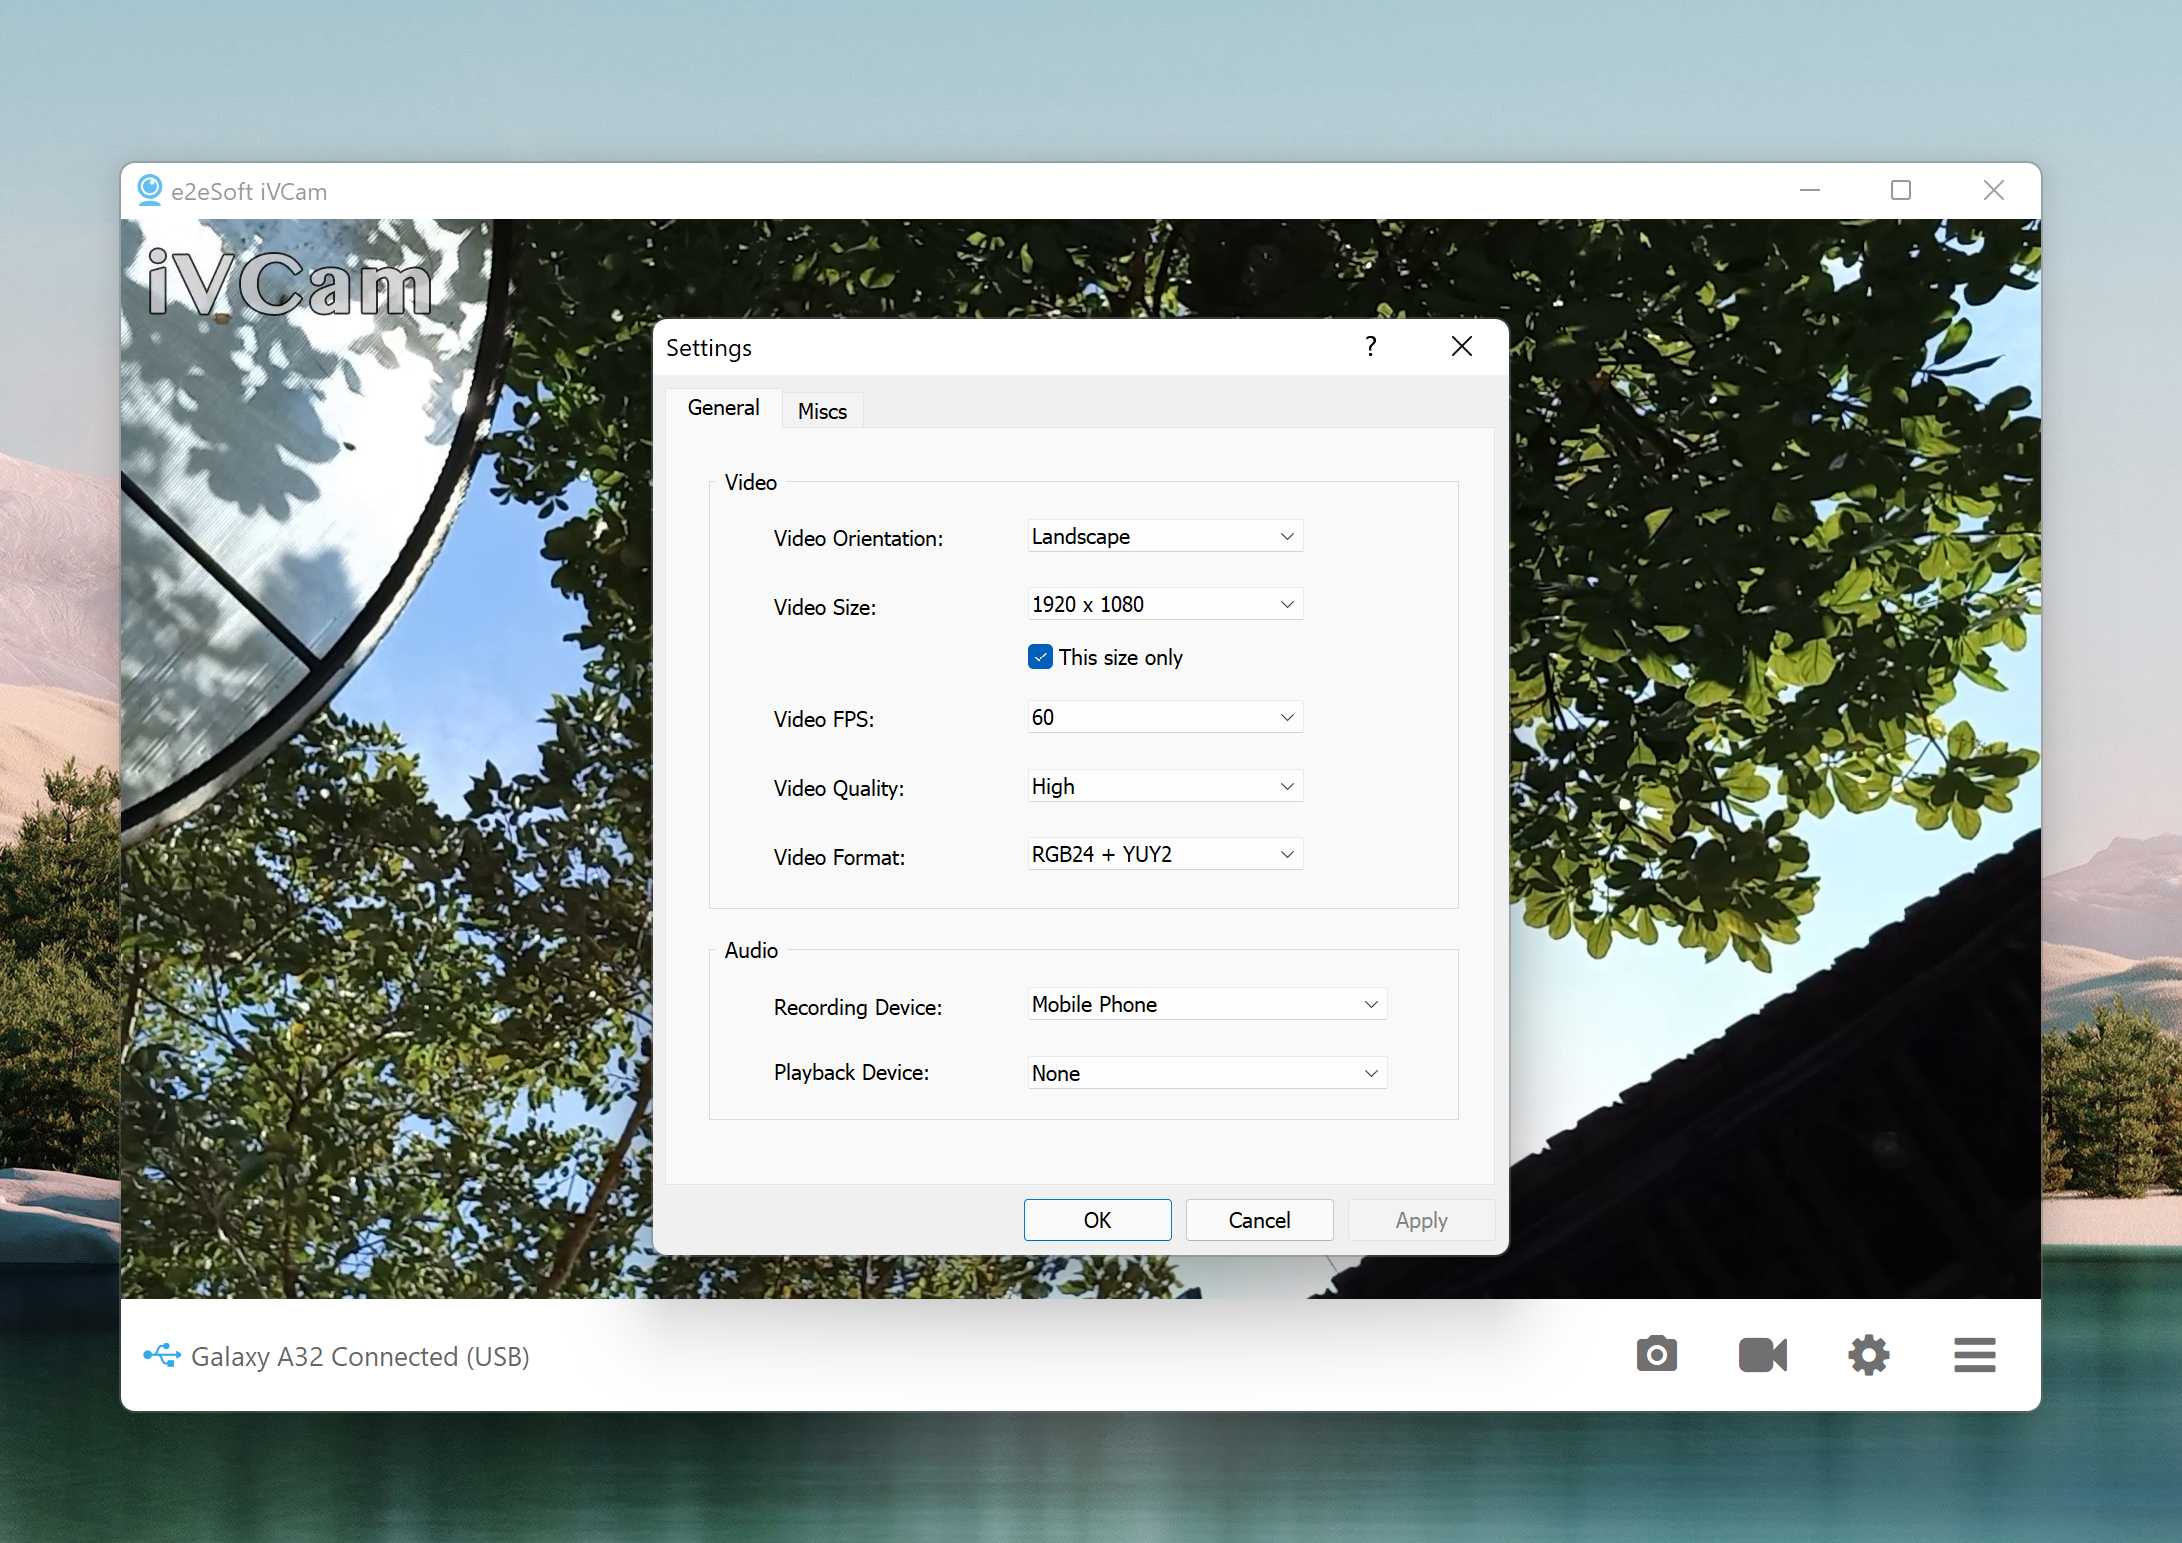Screen dimensions: 2182x1543
Task: Click the USB connection status icon
Action: pos(162,1355)
